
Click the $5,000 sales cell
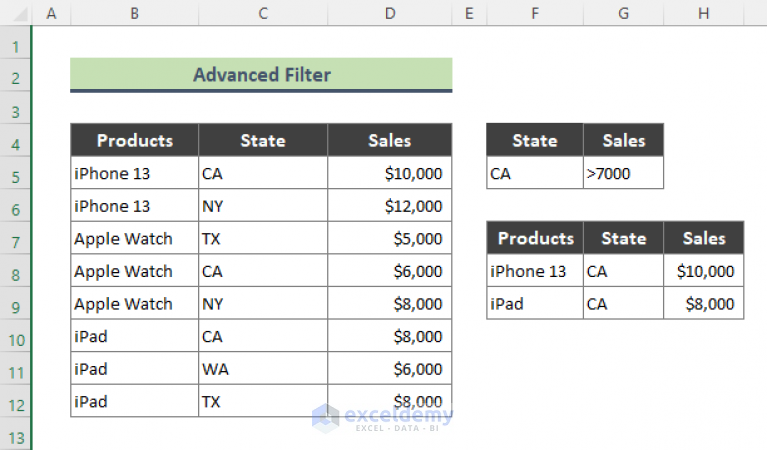point(389,239)
